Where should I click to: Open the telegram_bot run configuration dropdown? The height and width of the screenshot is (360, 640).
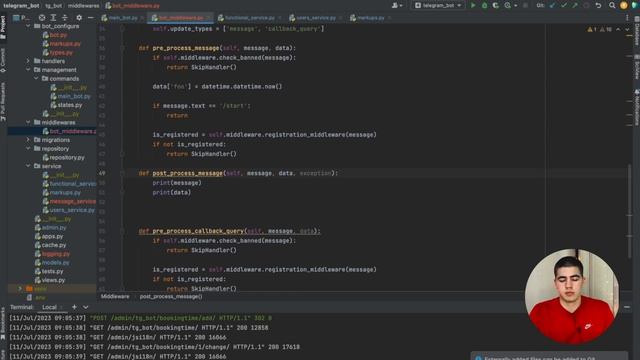tap(438, 5)
